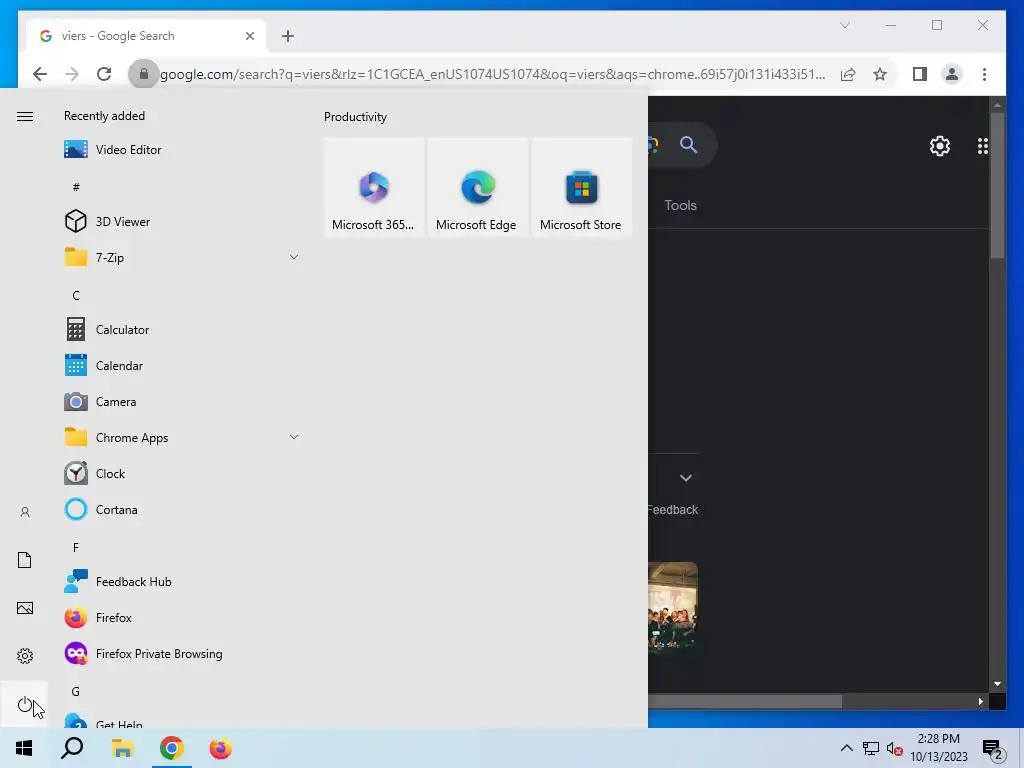Open Pictures from Start sidebar
1024x768 pixels.
[25, 608]
